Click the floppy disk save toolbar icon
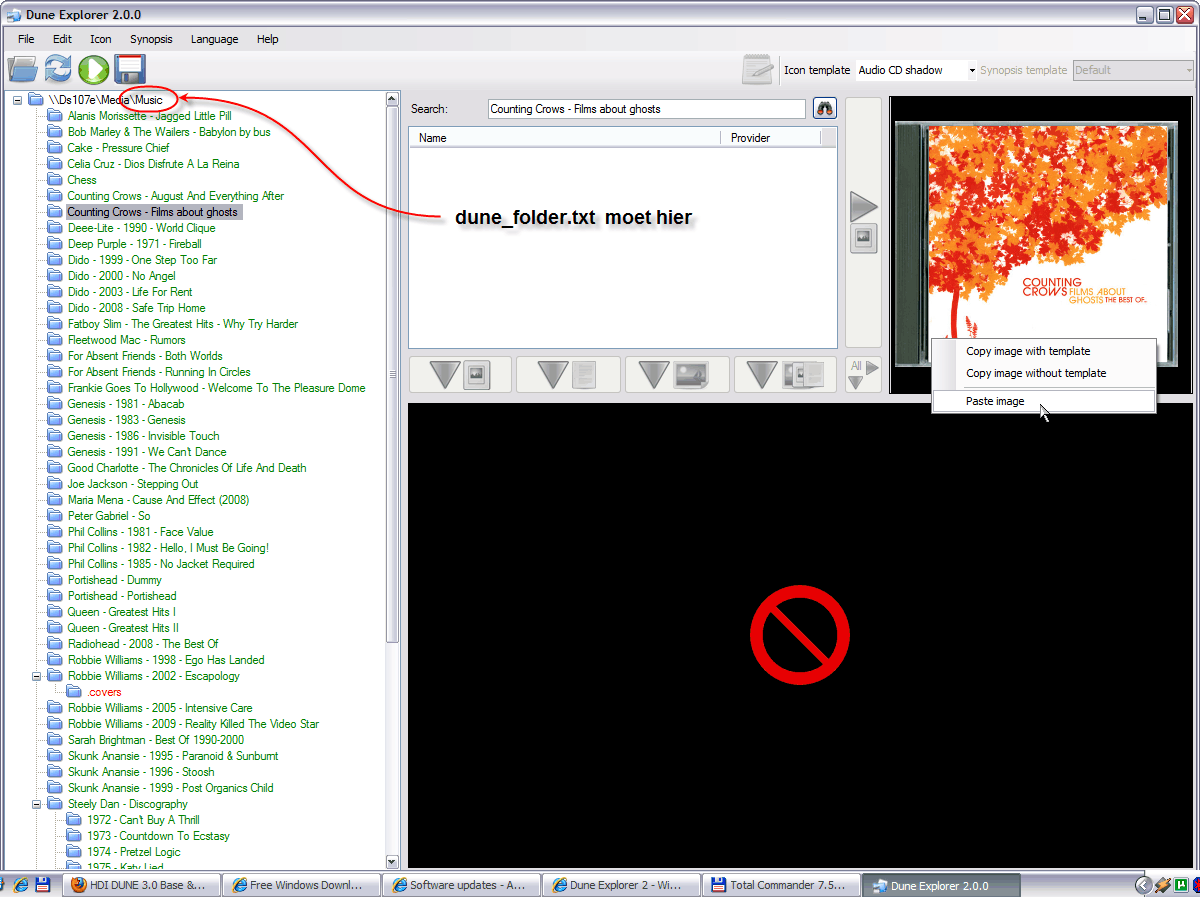The image size is (1200, 897). pos(130,69)
